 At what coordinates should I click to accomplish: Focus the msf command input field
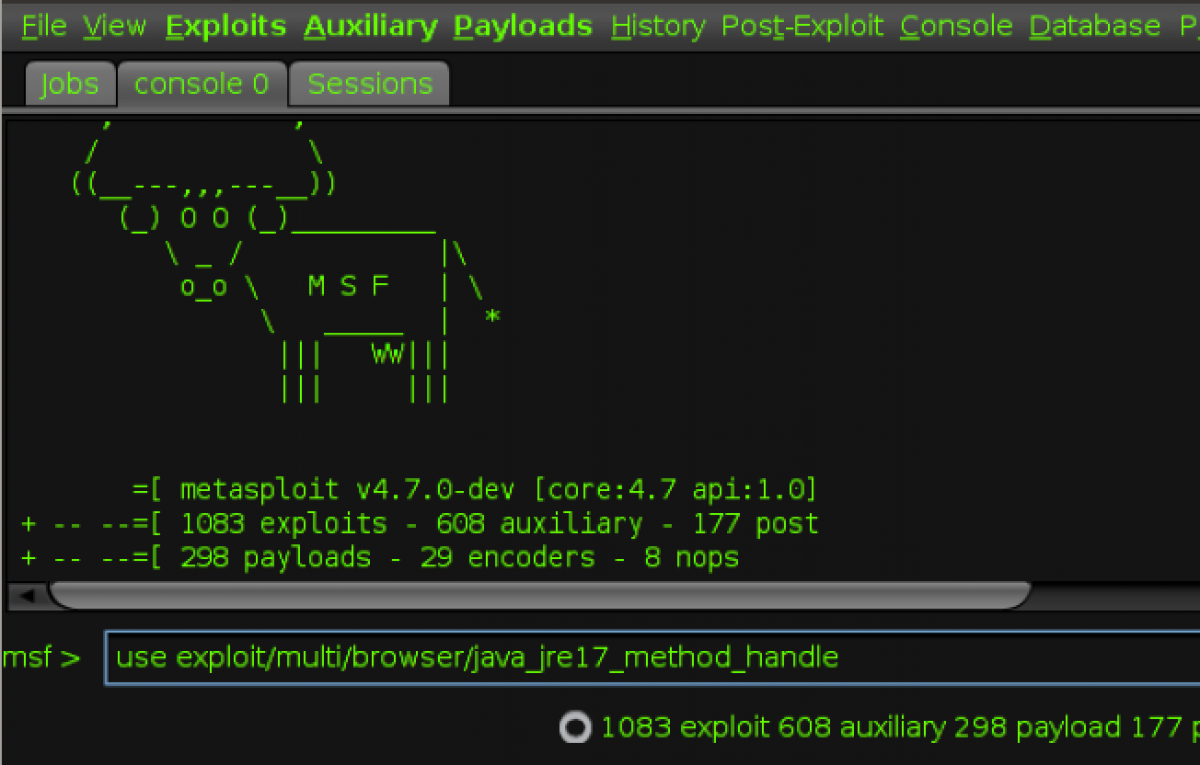[x=650, y=657]
